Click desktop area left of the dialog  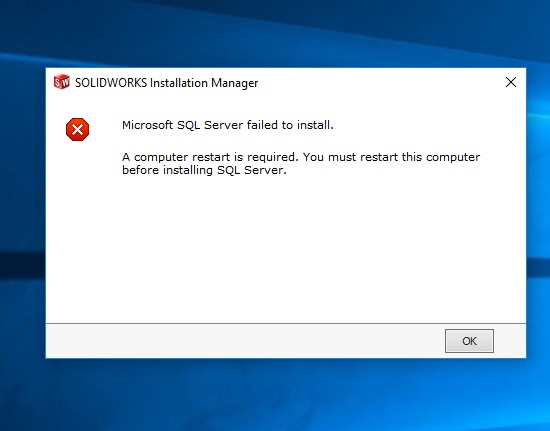pos(22,210)
